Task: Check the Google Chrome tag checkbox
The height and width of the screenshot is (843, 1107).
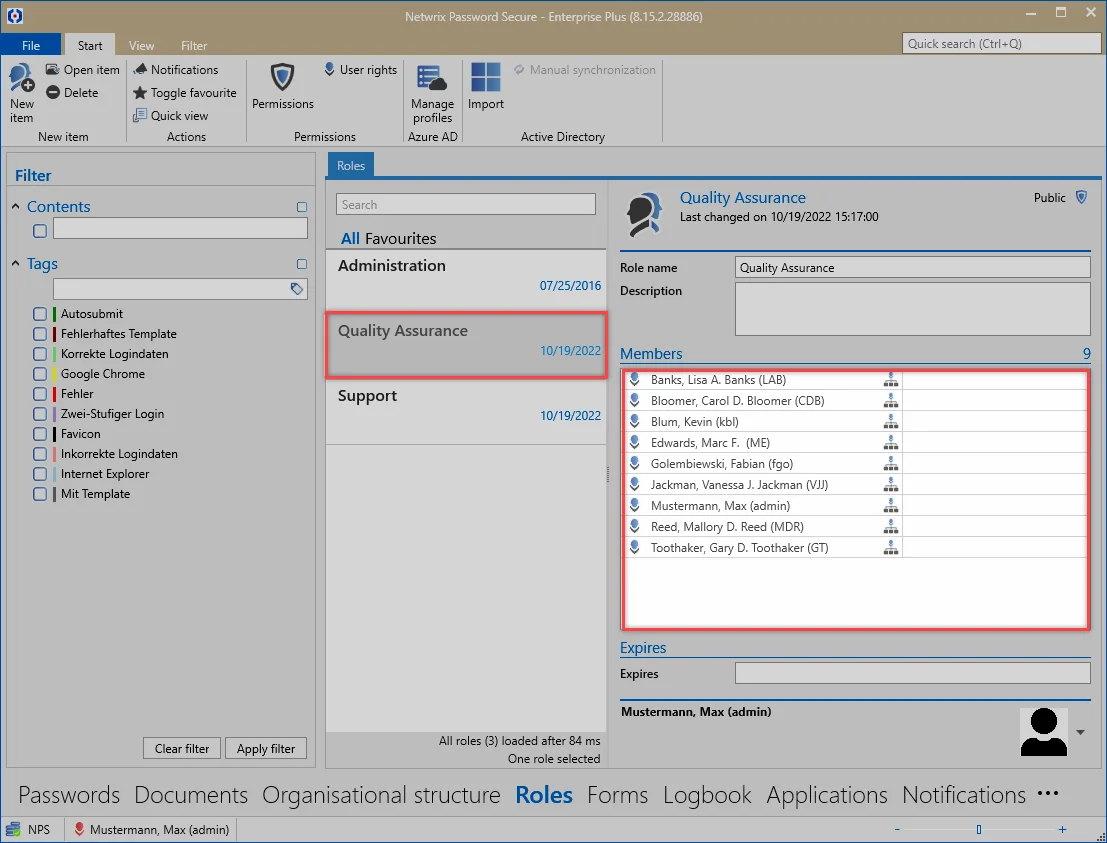Action: (x=40, y=373)
